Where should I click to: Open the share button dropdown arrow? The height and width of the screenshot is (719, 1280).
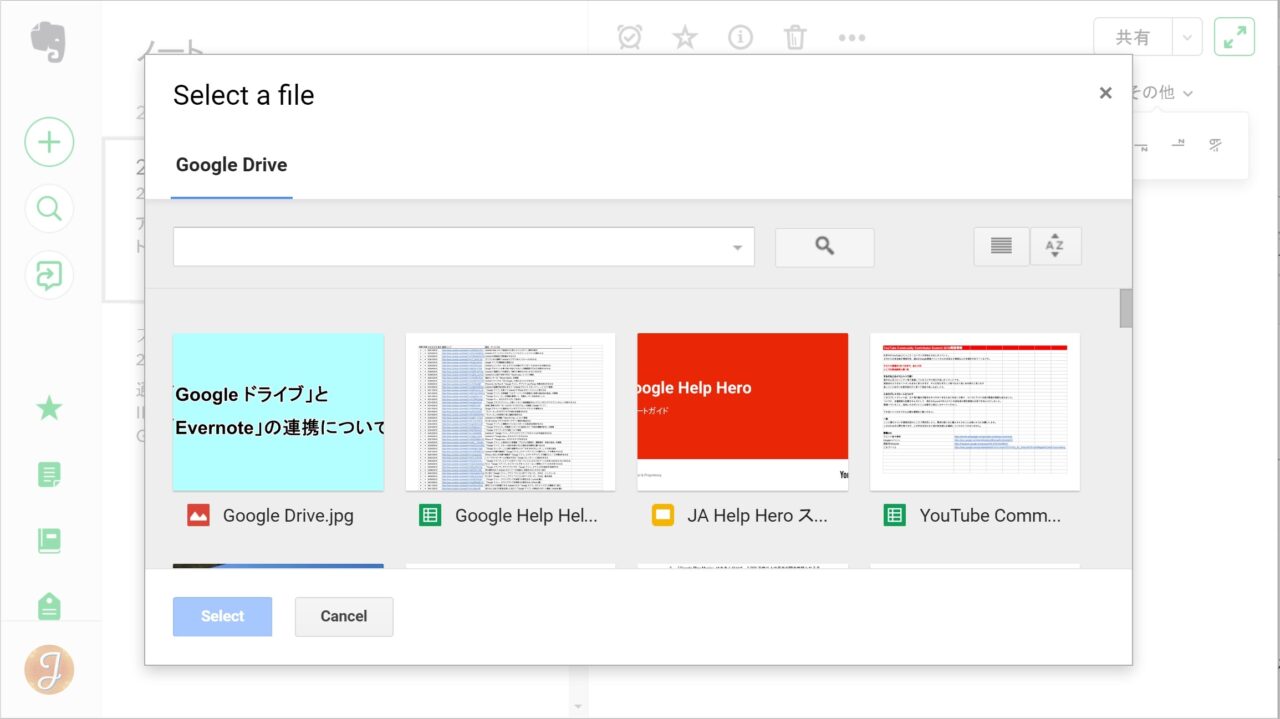point(1186,38)
